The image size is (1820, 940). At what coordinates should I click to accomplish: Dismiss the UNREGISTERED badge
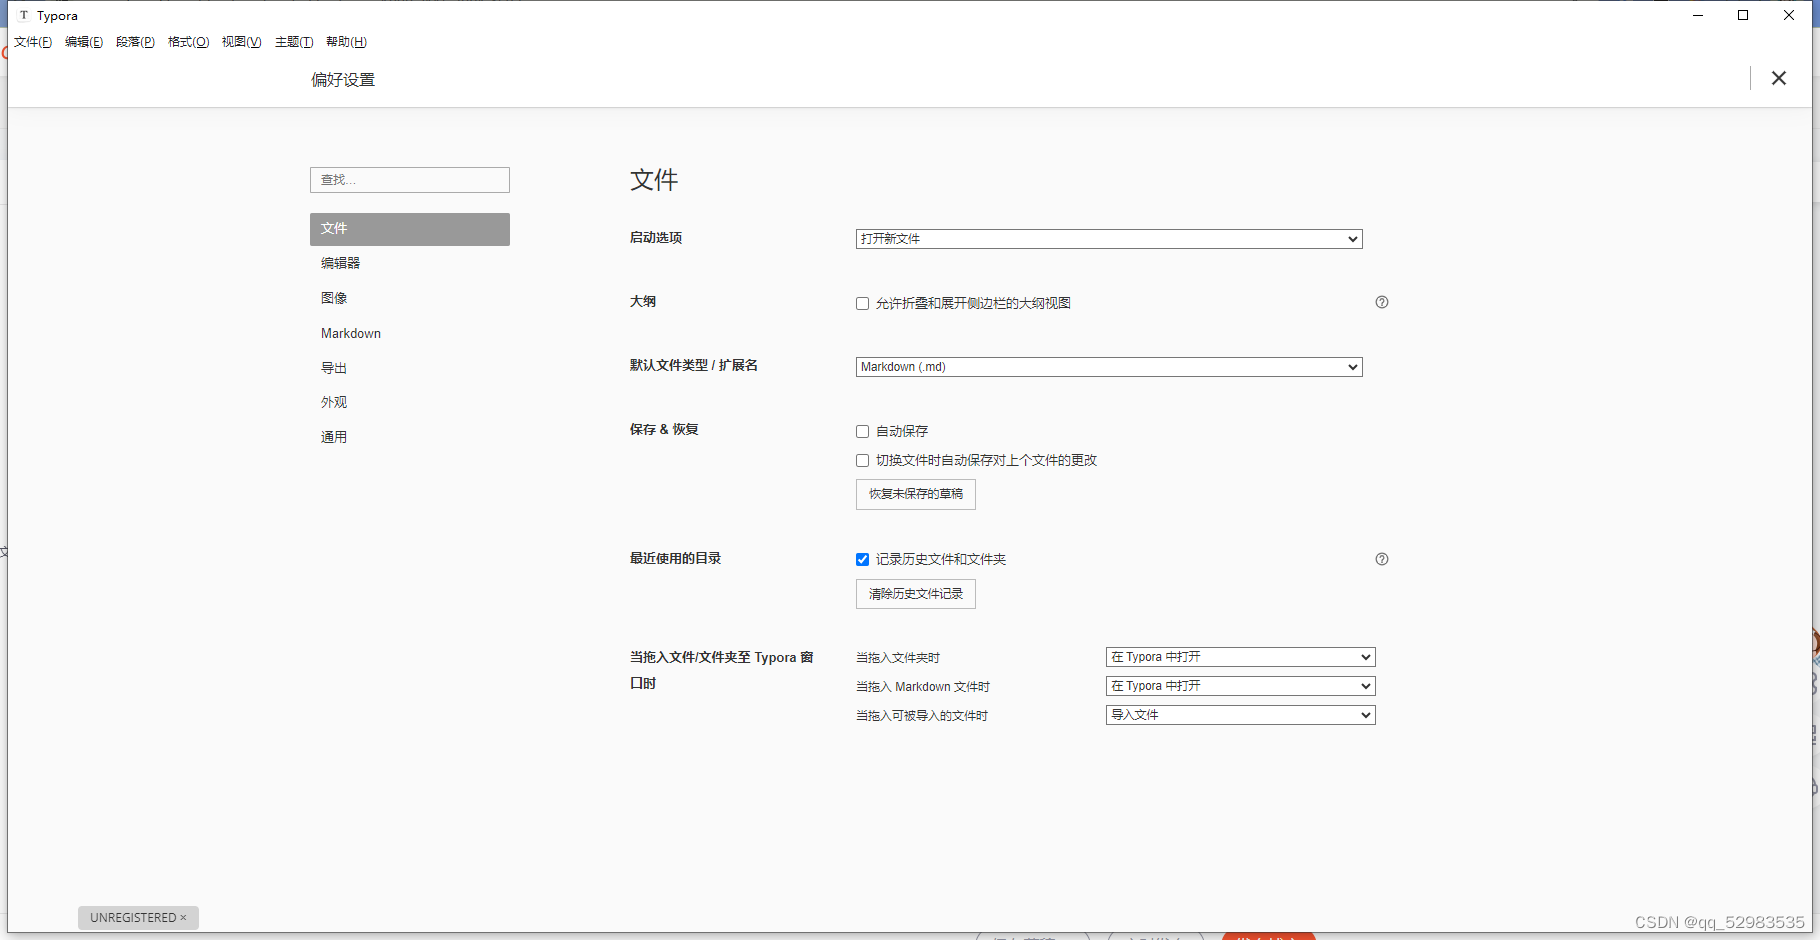tap(183, 918)
